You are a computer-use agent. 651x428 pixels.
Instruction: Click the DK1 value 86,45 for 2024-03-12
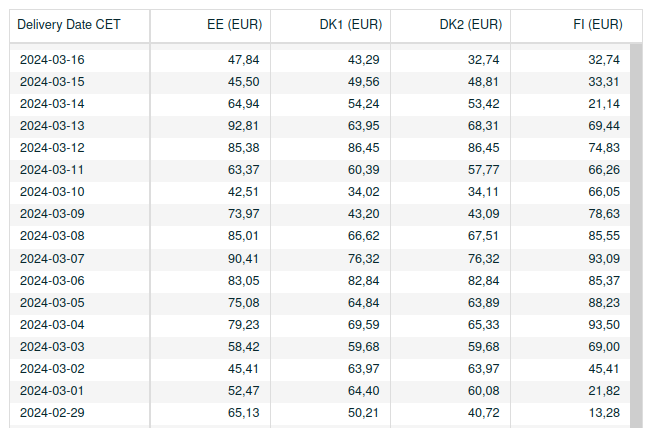coord(330,148)
